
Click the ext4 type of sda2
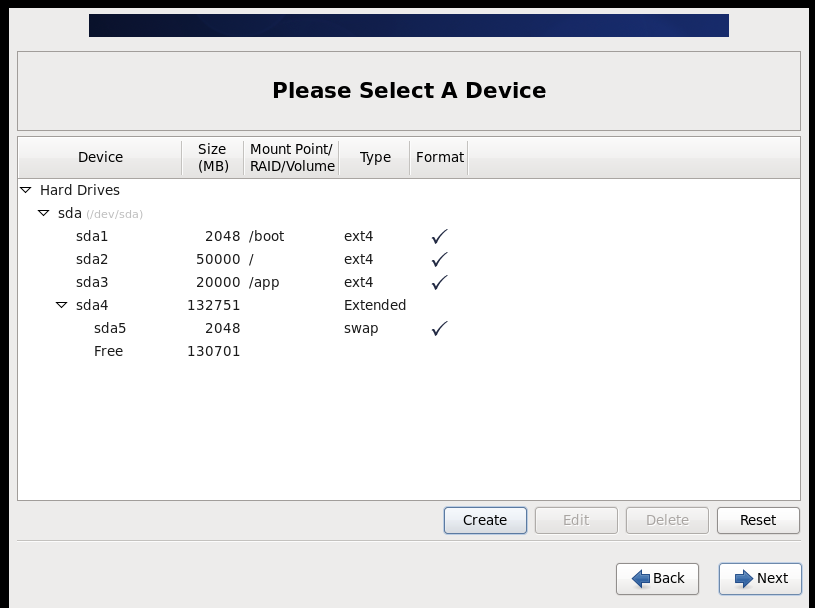(359, 259)
